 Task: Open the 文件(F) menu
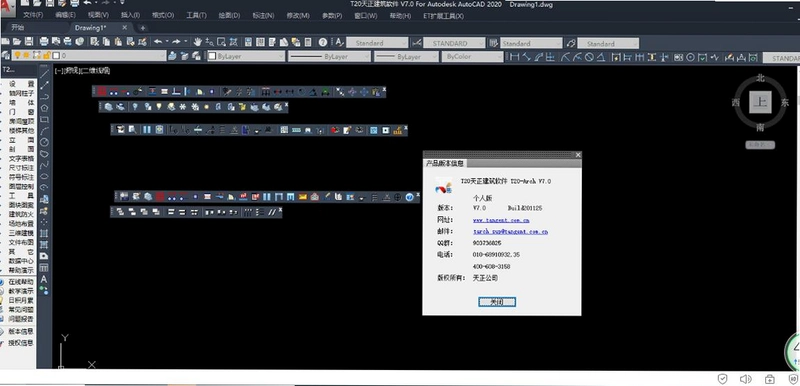point(33,15)
